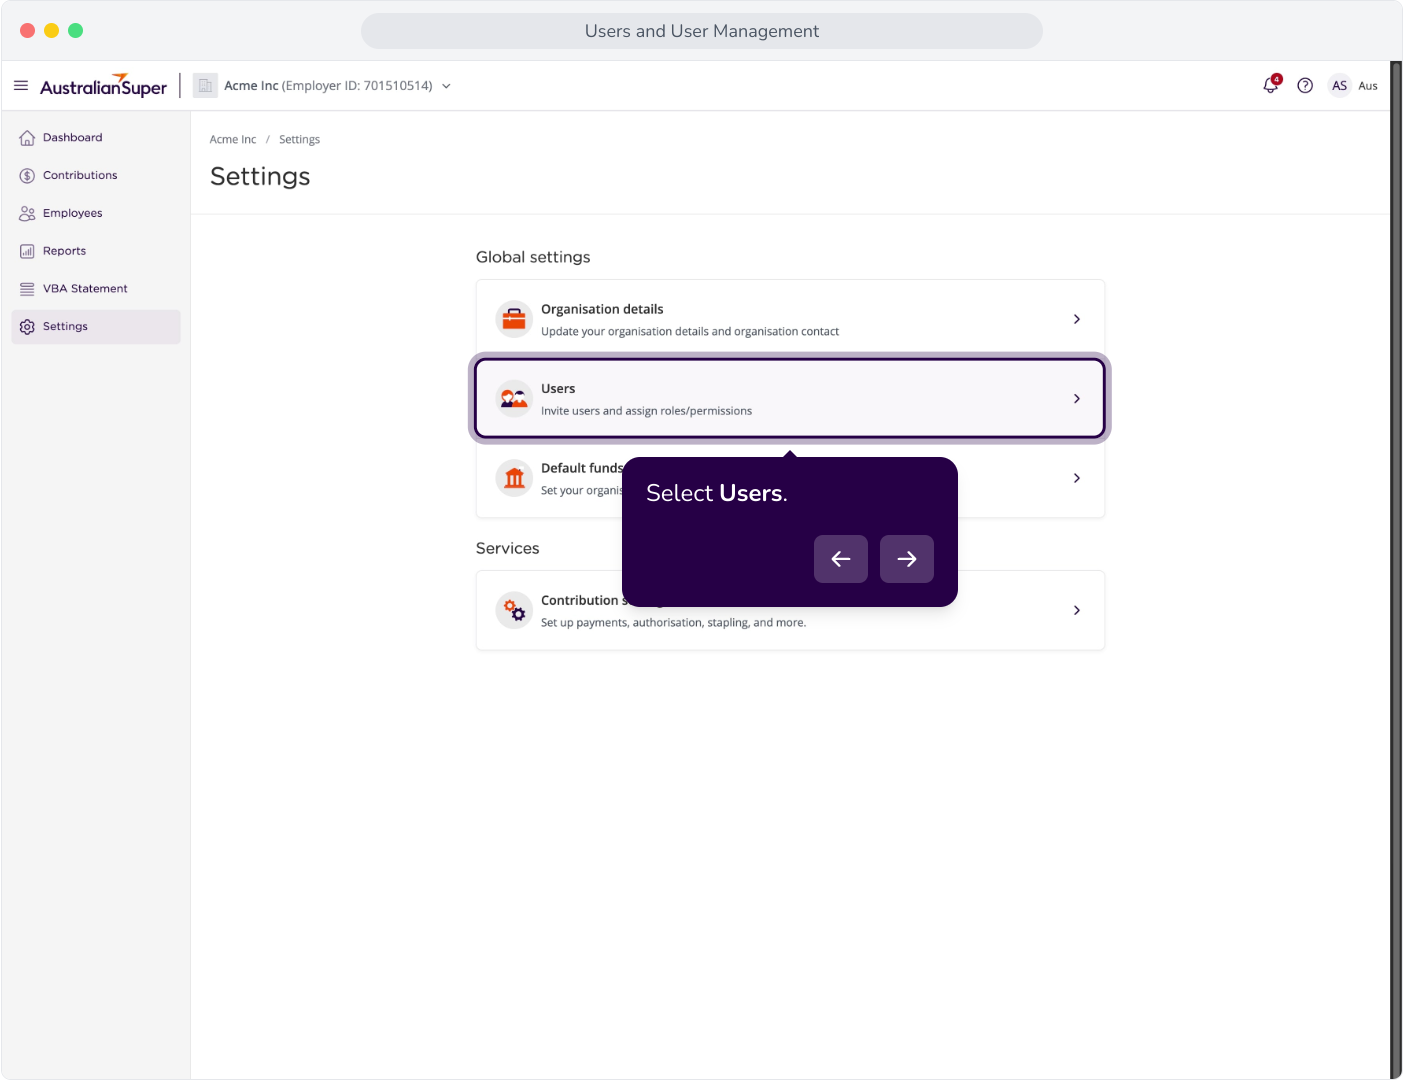Open Contribution settings row chevron

click(x=1077, y=610)
